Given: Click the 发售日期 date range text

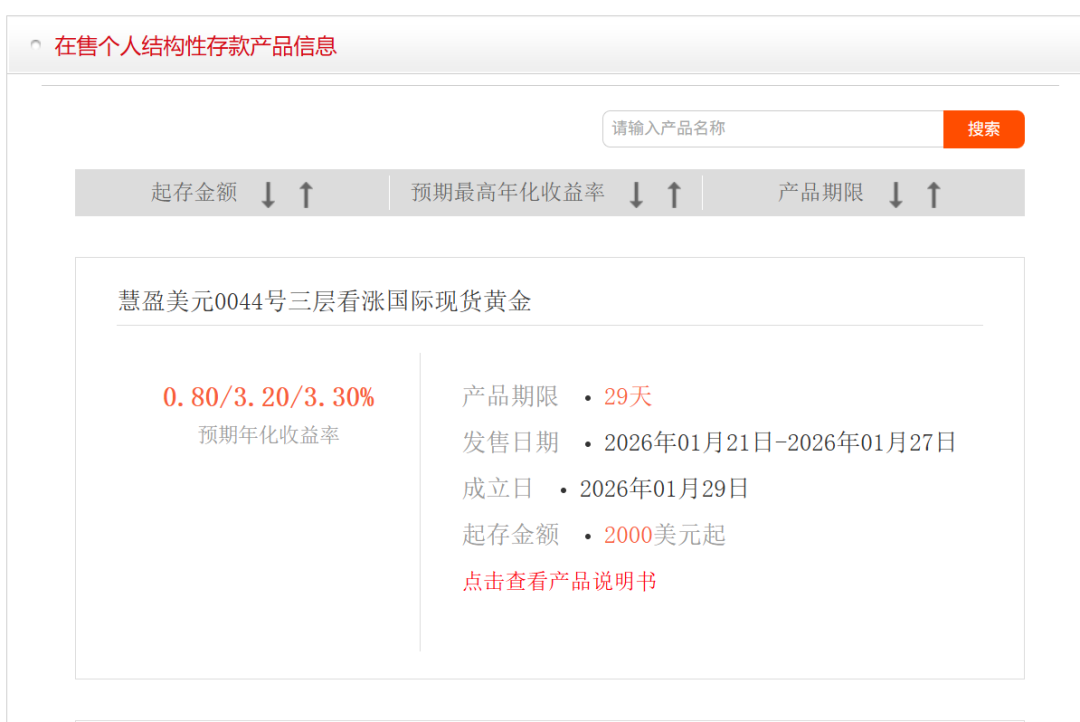Looking at the screenshot, I should click(780, 442).
